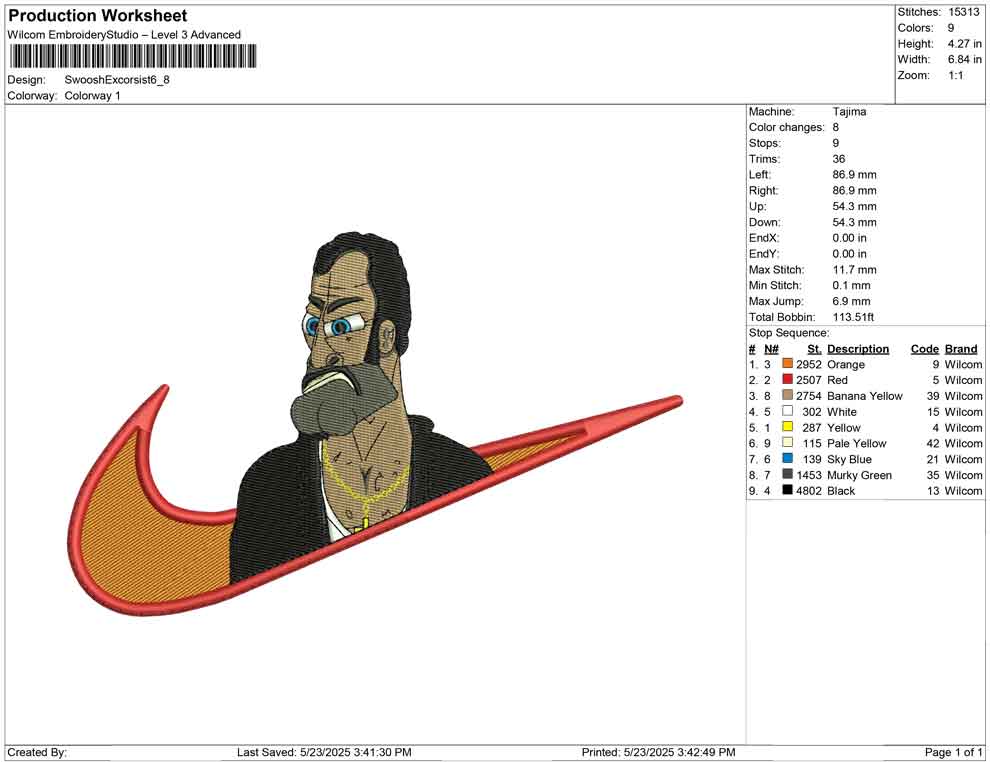Click the barcode under the worksheet title
Viewport: 990px width, 762px height.
(132, 56)
